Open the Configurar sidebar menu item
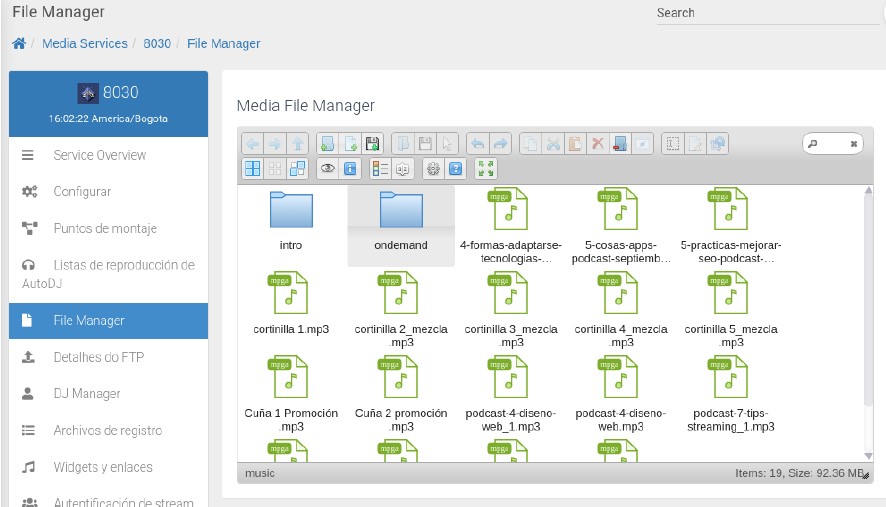886x507 pixels. tap(82, 191)
